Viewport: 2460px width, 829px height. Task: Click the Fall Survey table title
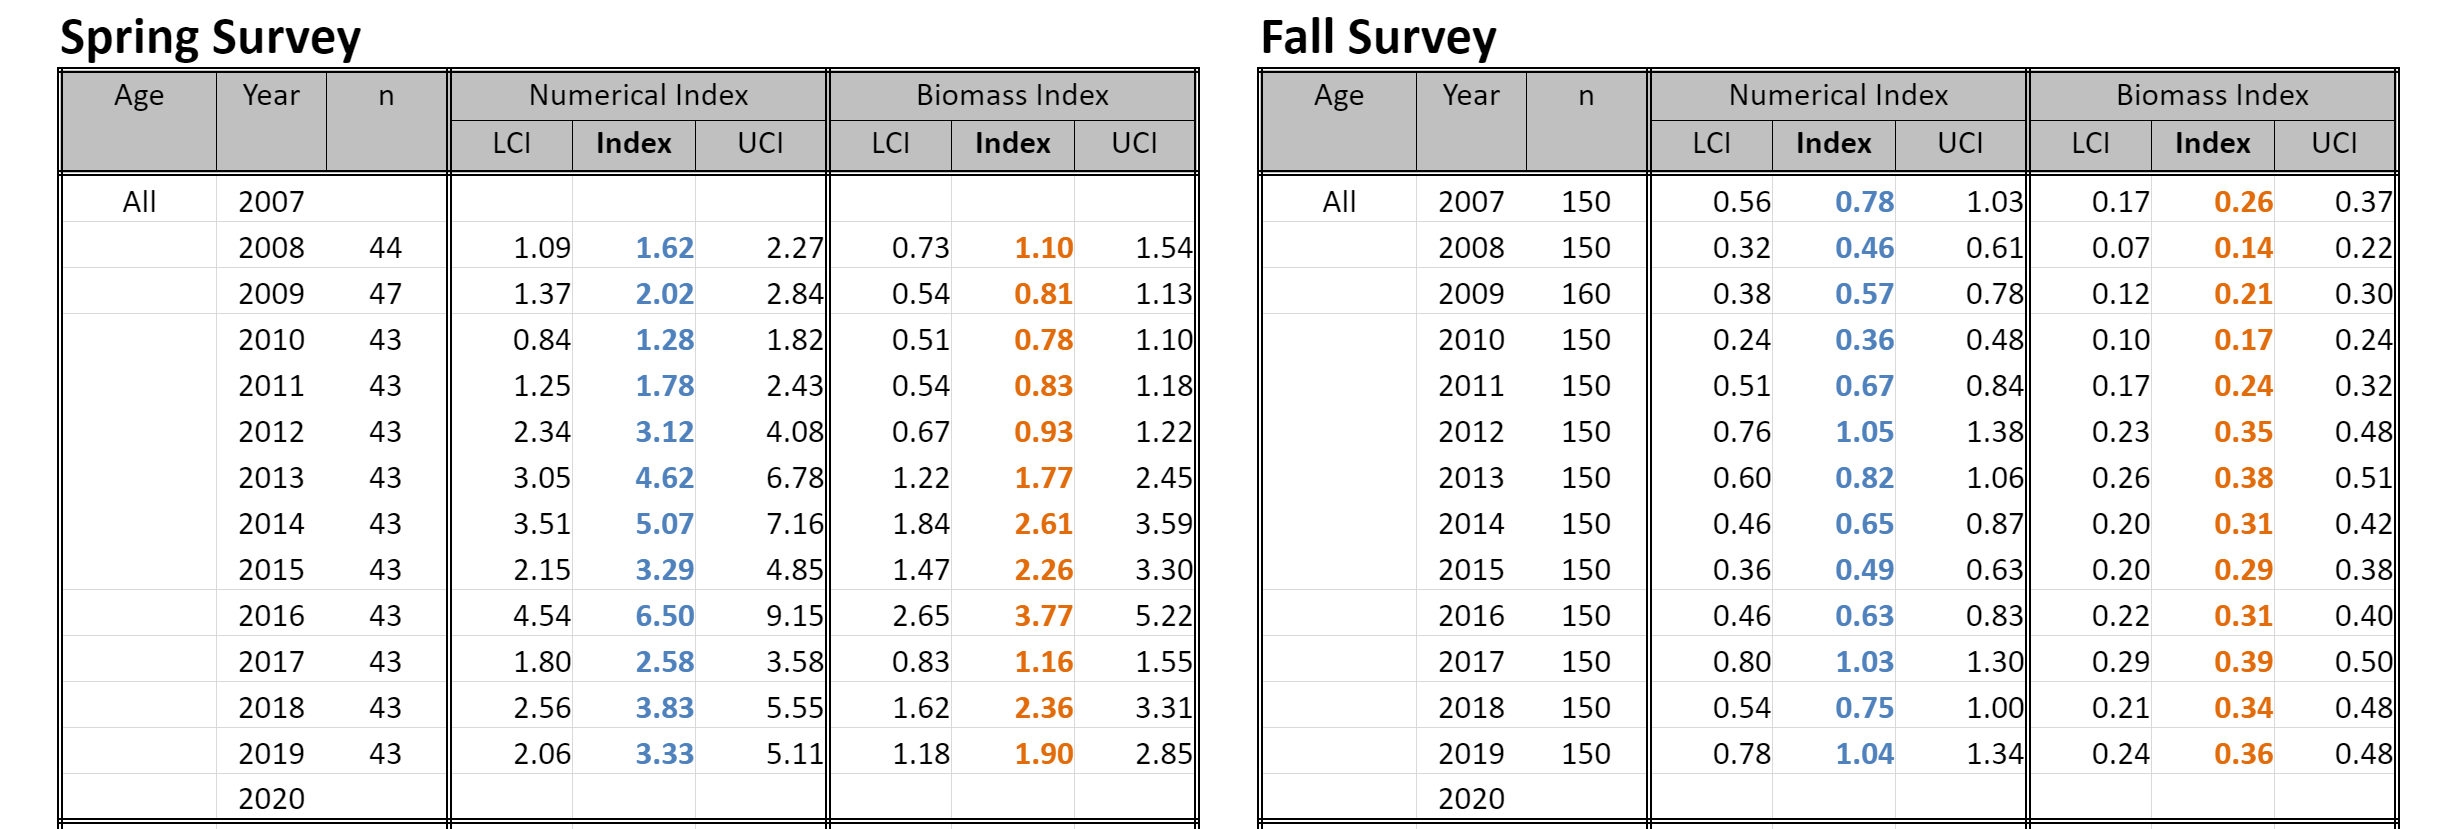[x=1378, y=38]
